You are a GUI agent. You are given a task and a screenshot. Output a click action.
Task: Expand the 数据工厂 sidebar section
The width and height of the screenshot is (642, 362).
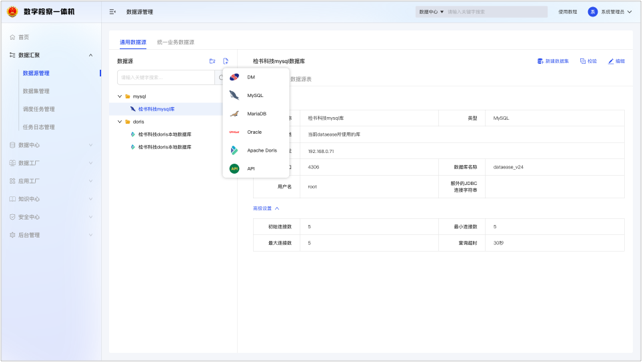pyautogui.click(x=90, y=163)
